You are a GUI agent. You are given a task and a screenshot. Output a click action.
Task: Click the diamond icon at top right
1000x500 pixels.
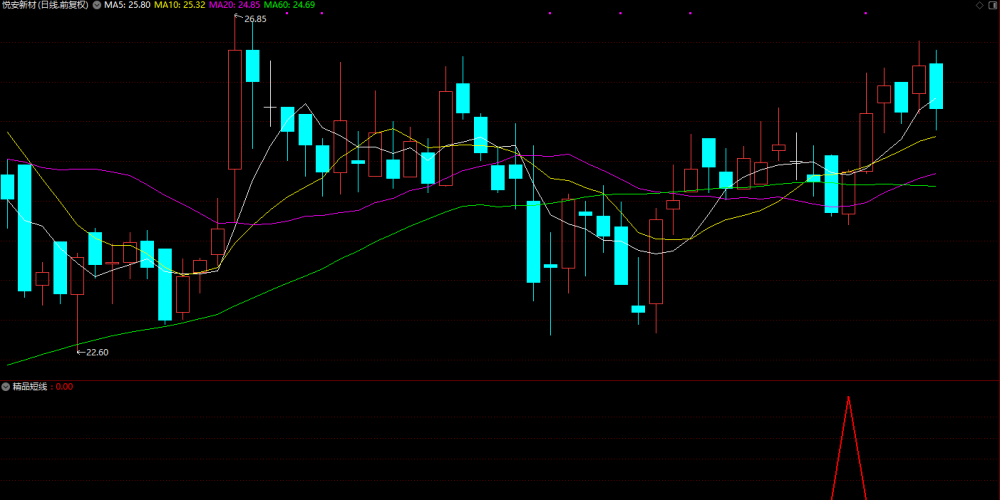point(980,5)
